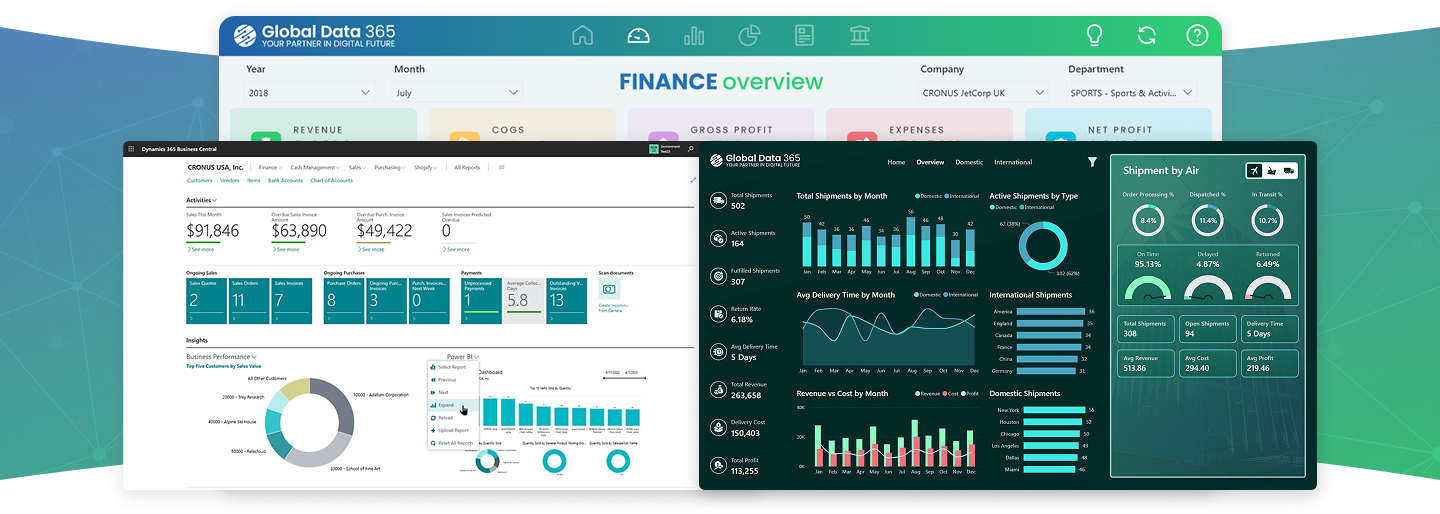The height and width of the screenshot is (514, 1440).
Task: Choose Expand in the Power BI menu
Action: 446,405
